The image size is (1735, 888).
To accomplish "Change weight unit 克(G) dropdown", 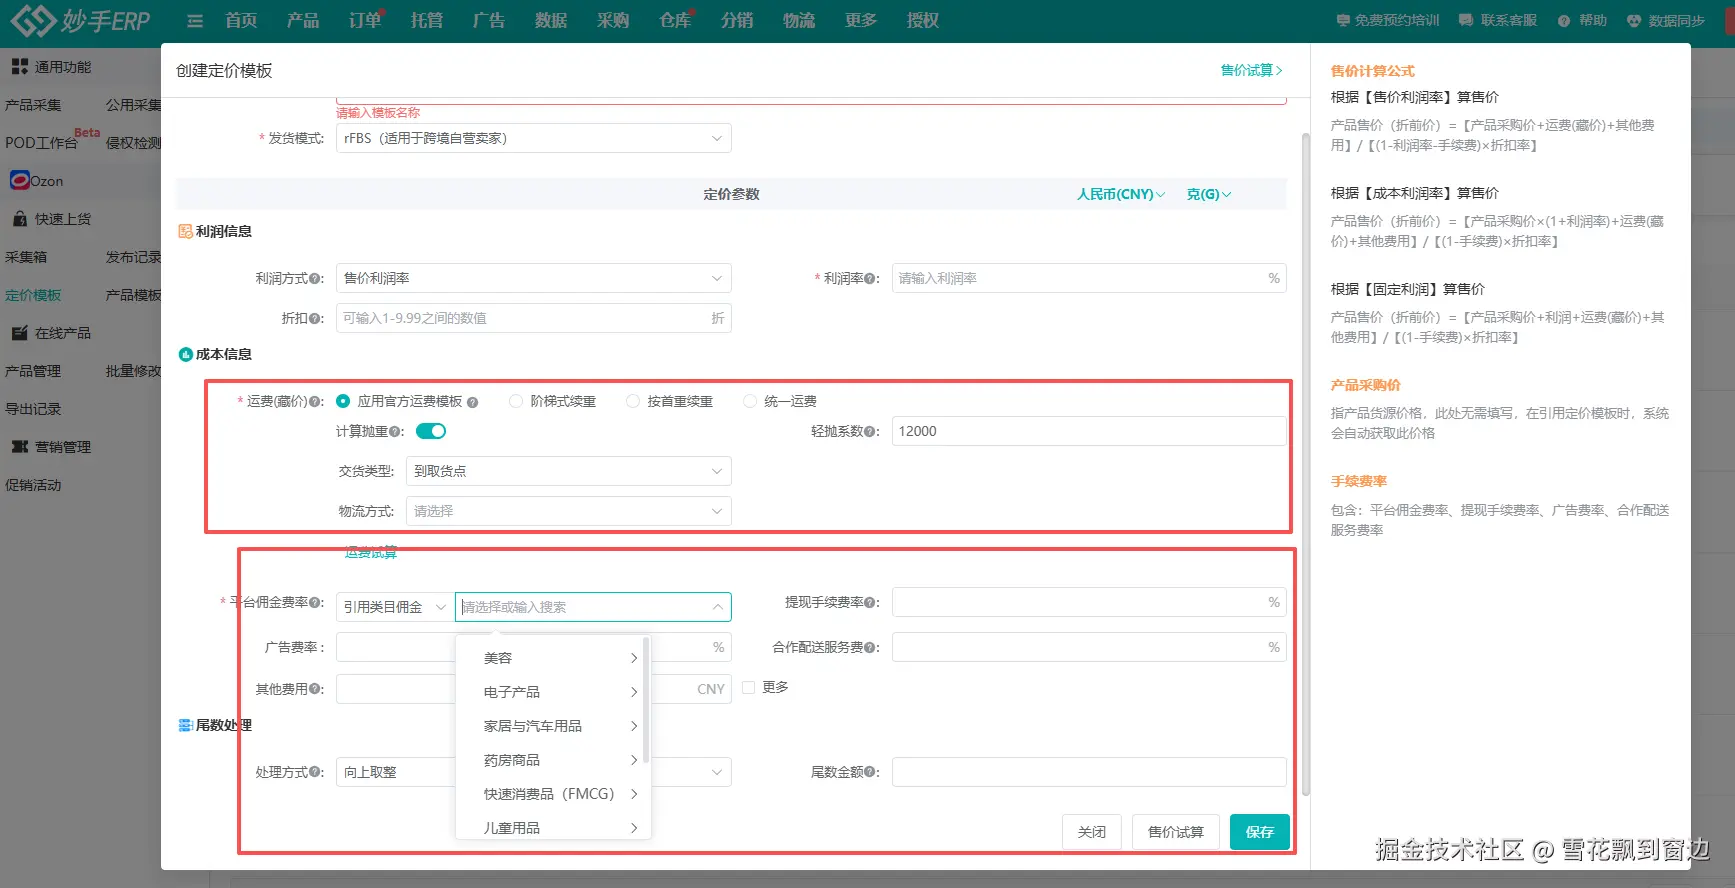I will tap(1208, 194).
